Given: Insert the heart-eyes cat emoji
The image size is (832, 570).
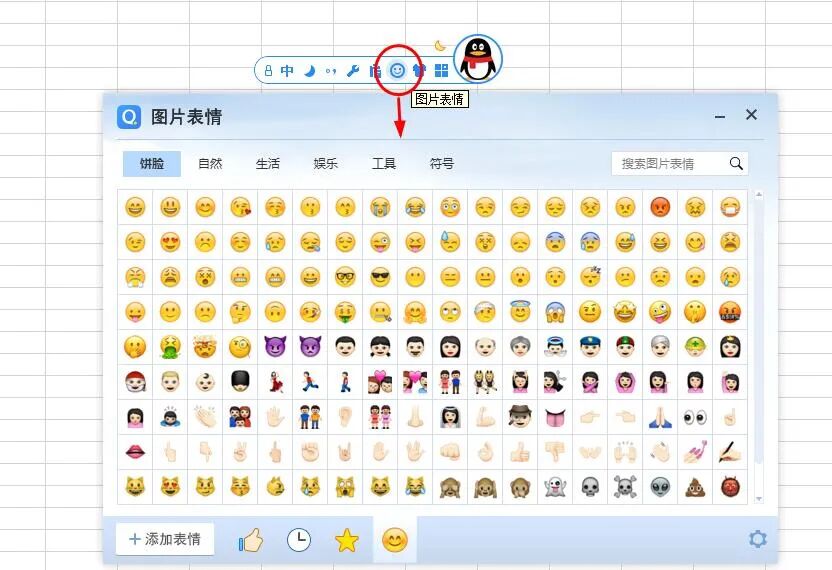Looking at the screenshot, I should 170,487.
